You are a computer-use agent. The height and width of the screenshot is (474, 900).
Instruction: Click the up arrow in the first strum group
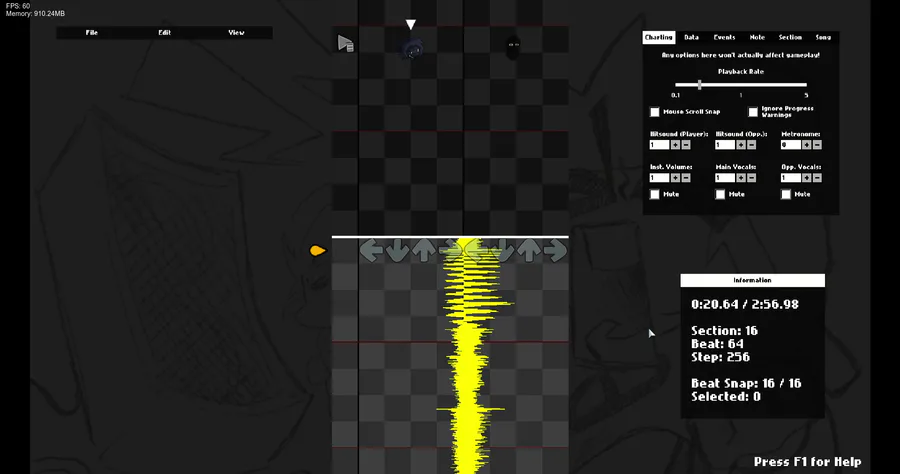[x=424, y=251]
